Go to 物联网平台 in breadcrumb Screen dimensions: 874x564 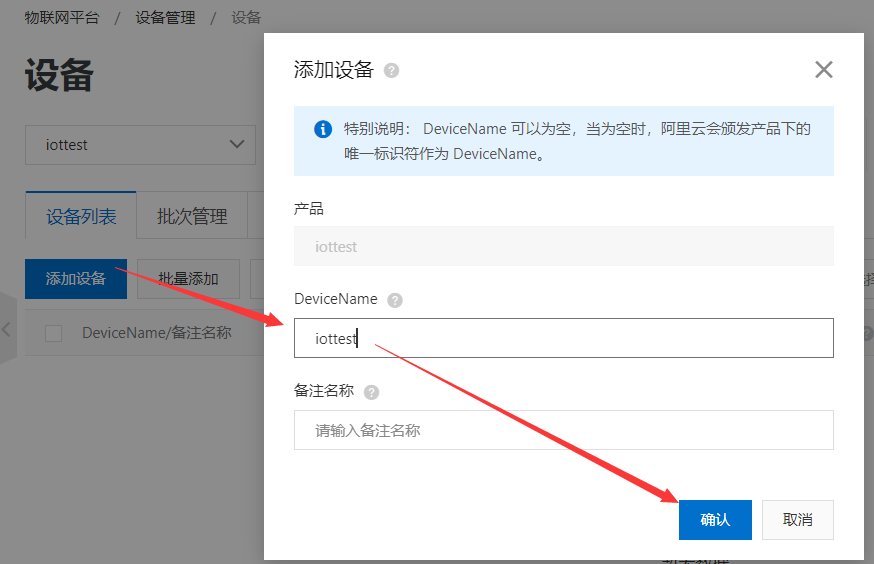(x=62, y=17)
